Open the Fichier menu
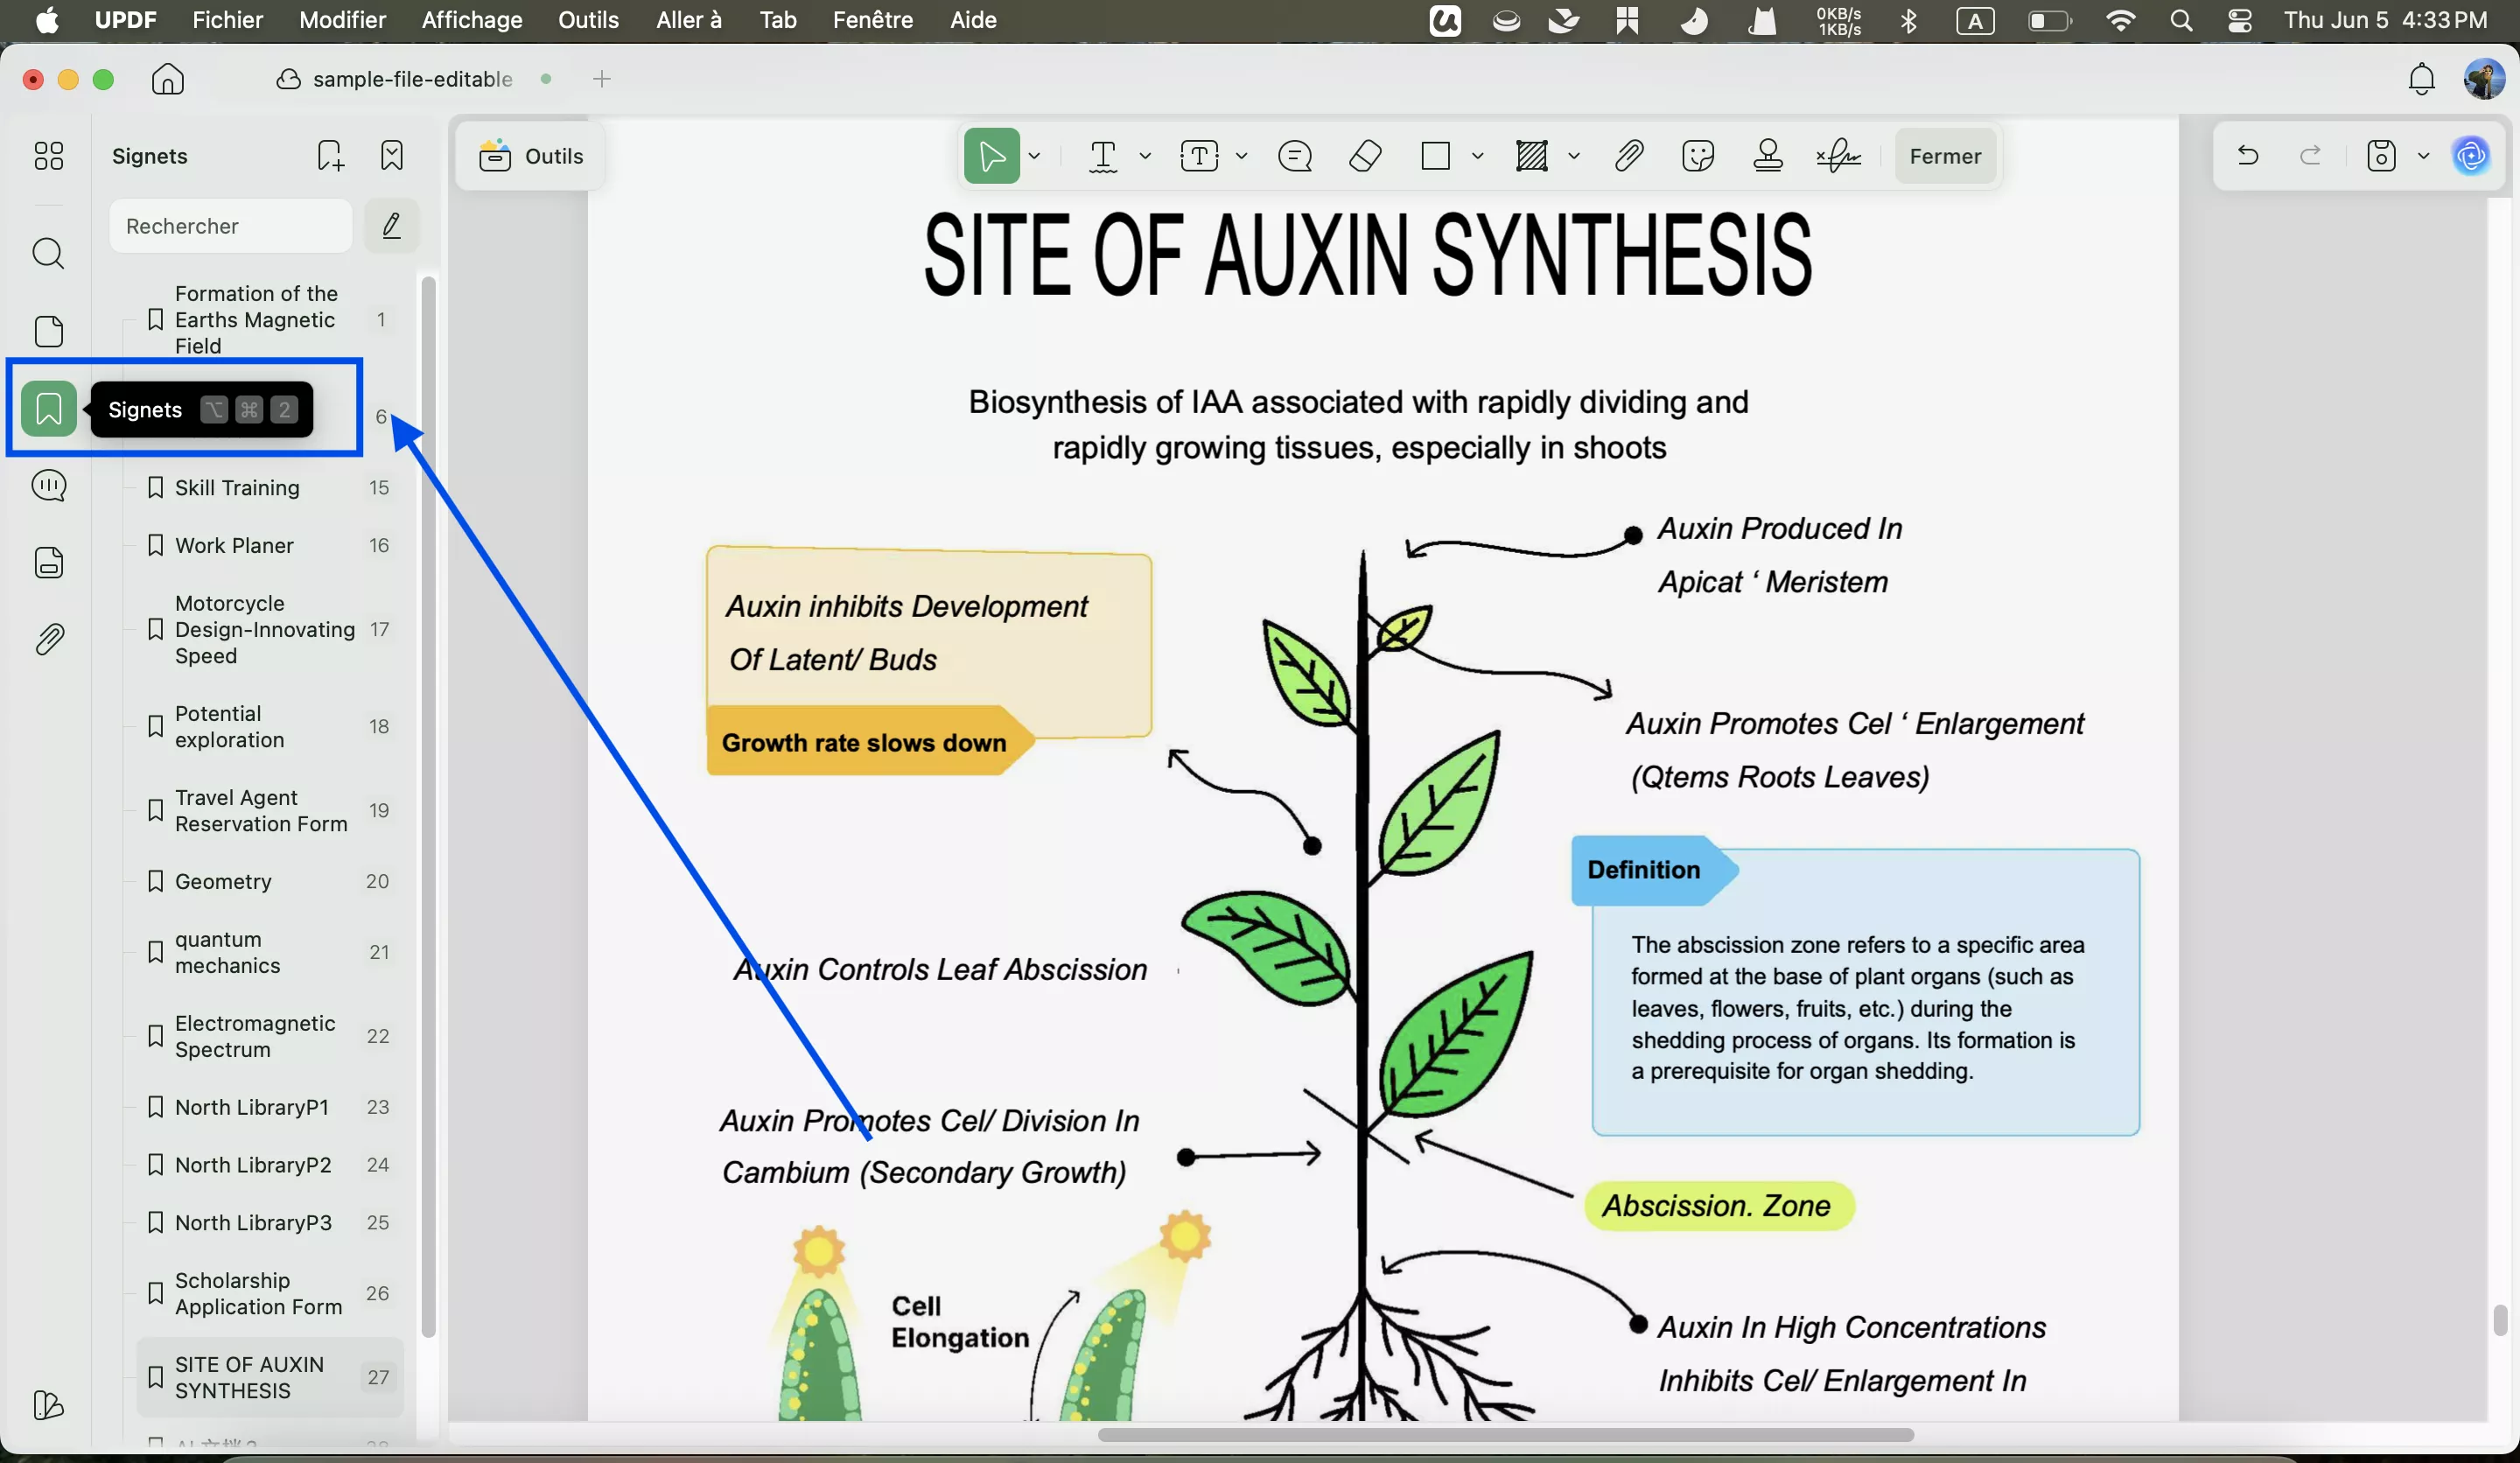Viewport: 2520px width, 1463px height. click(227, 20)
